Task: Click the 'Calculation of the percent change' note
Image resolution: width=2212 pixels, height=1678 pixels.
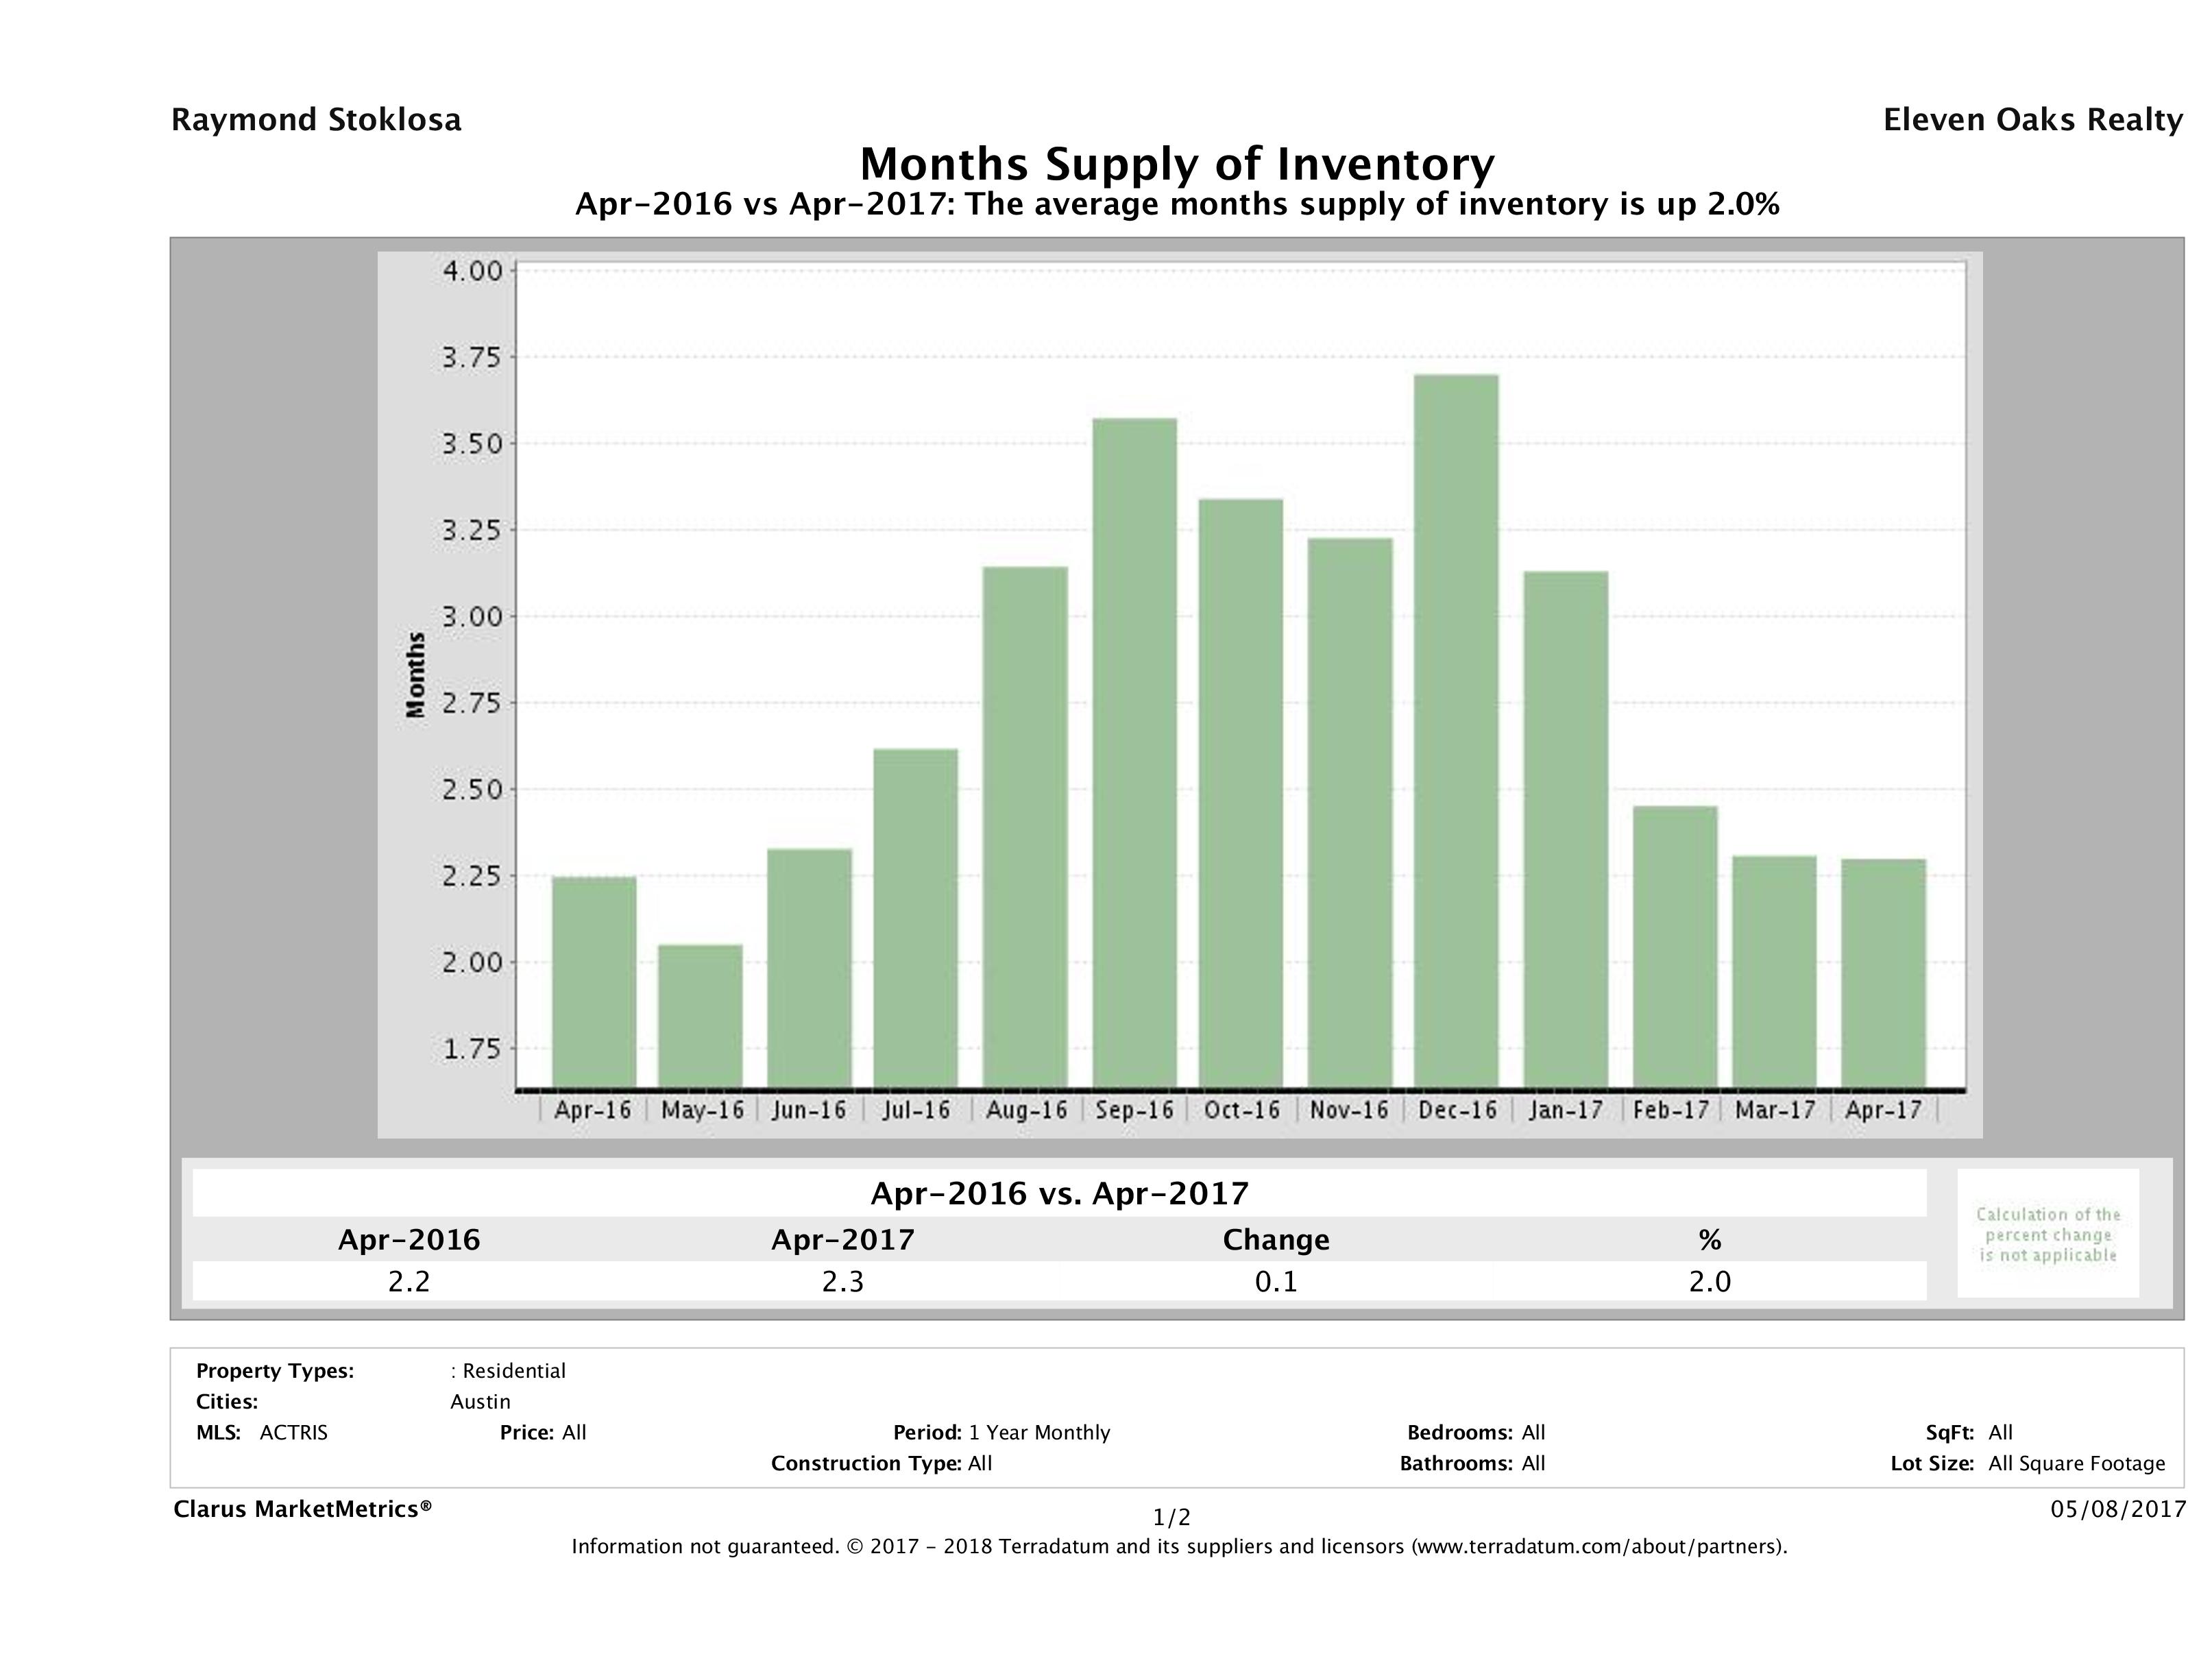Action: 2047,1234
